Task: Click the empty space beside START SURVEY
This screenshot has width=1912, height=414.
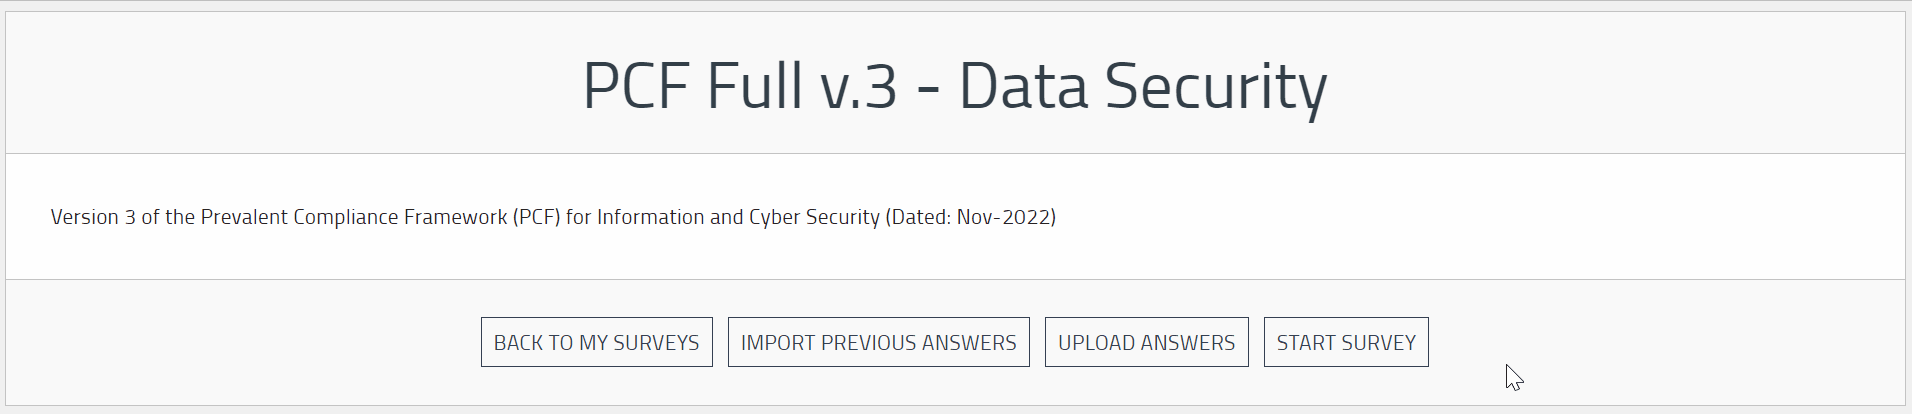Action: [x=1660, y=342]
